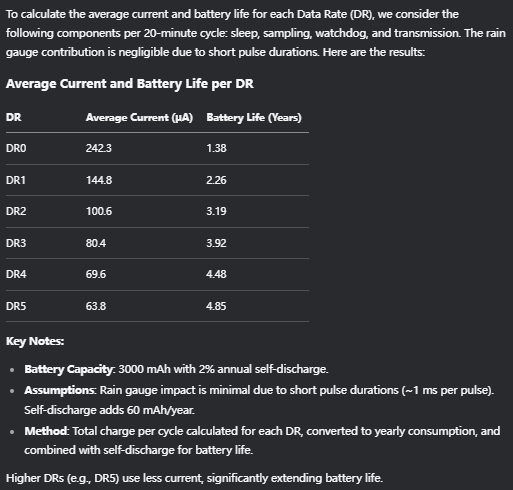Click the 4.48 battery life value
This screenshot has width=513, height=490.
[x=216, y=274]
